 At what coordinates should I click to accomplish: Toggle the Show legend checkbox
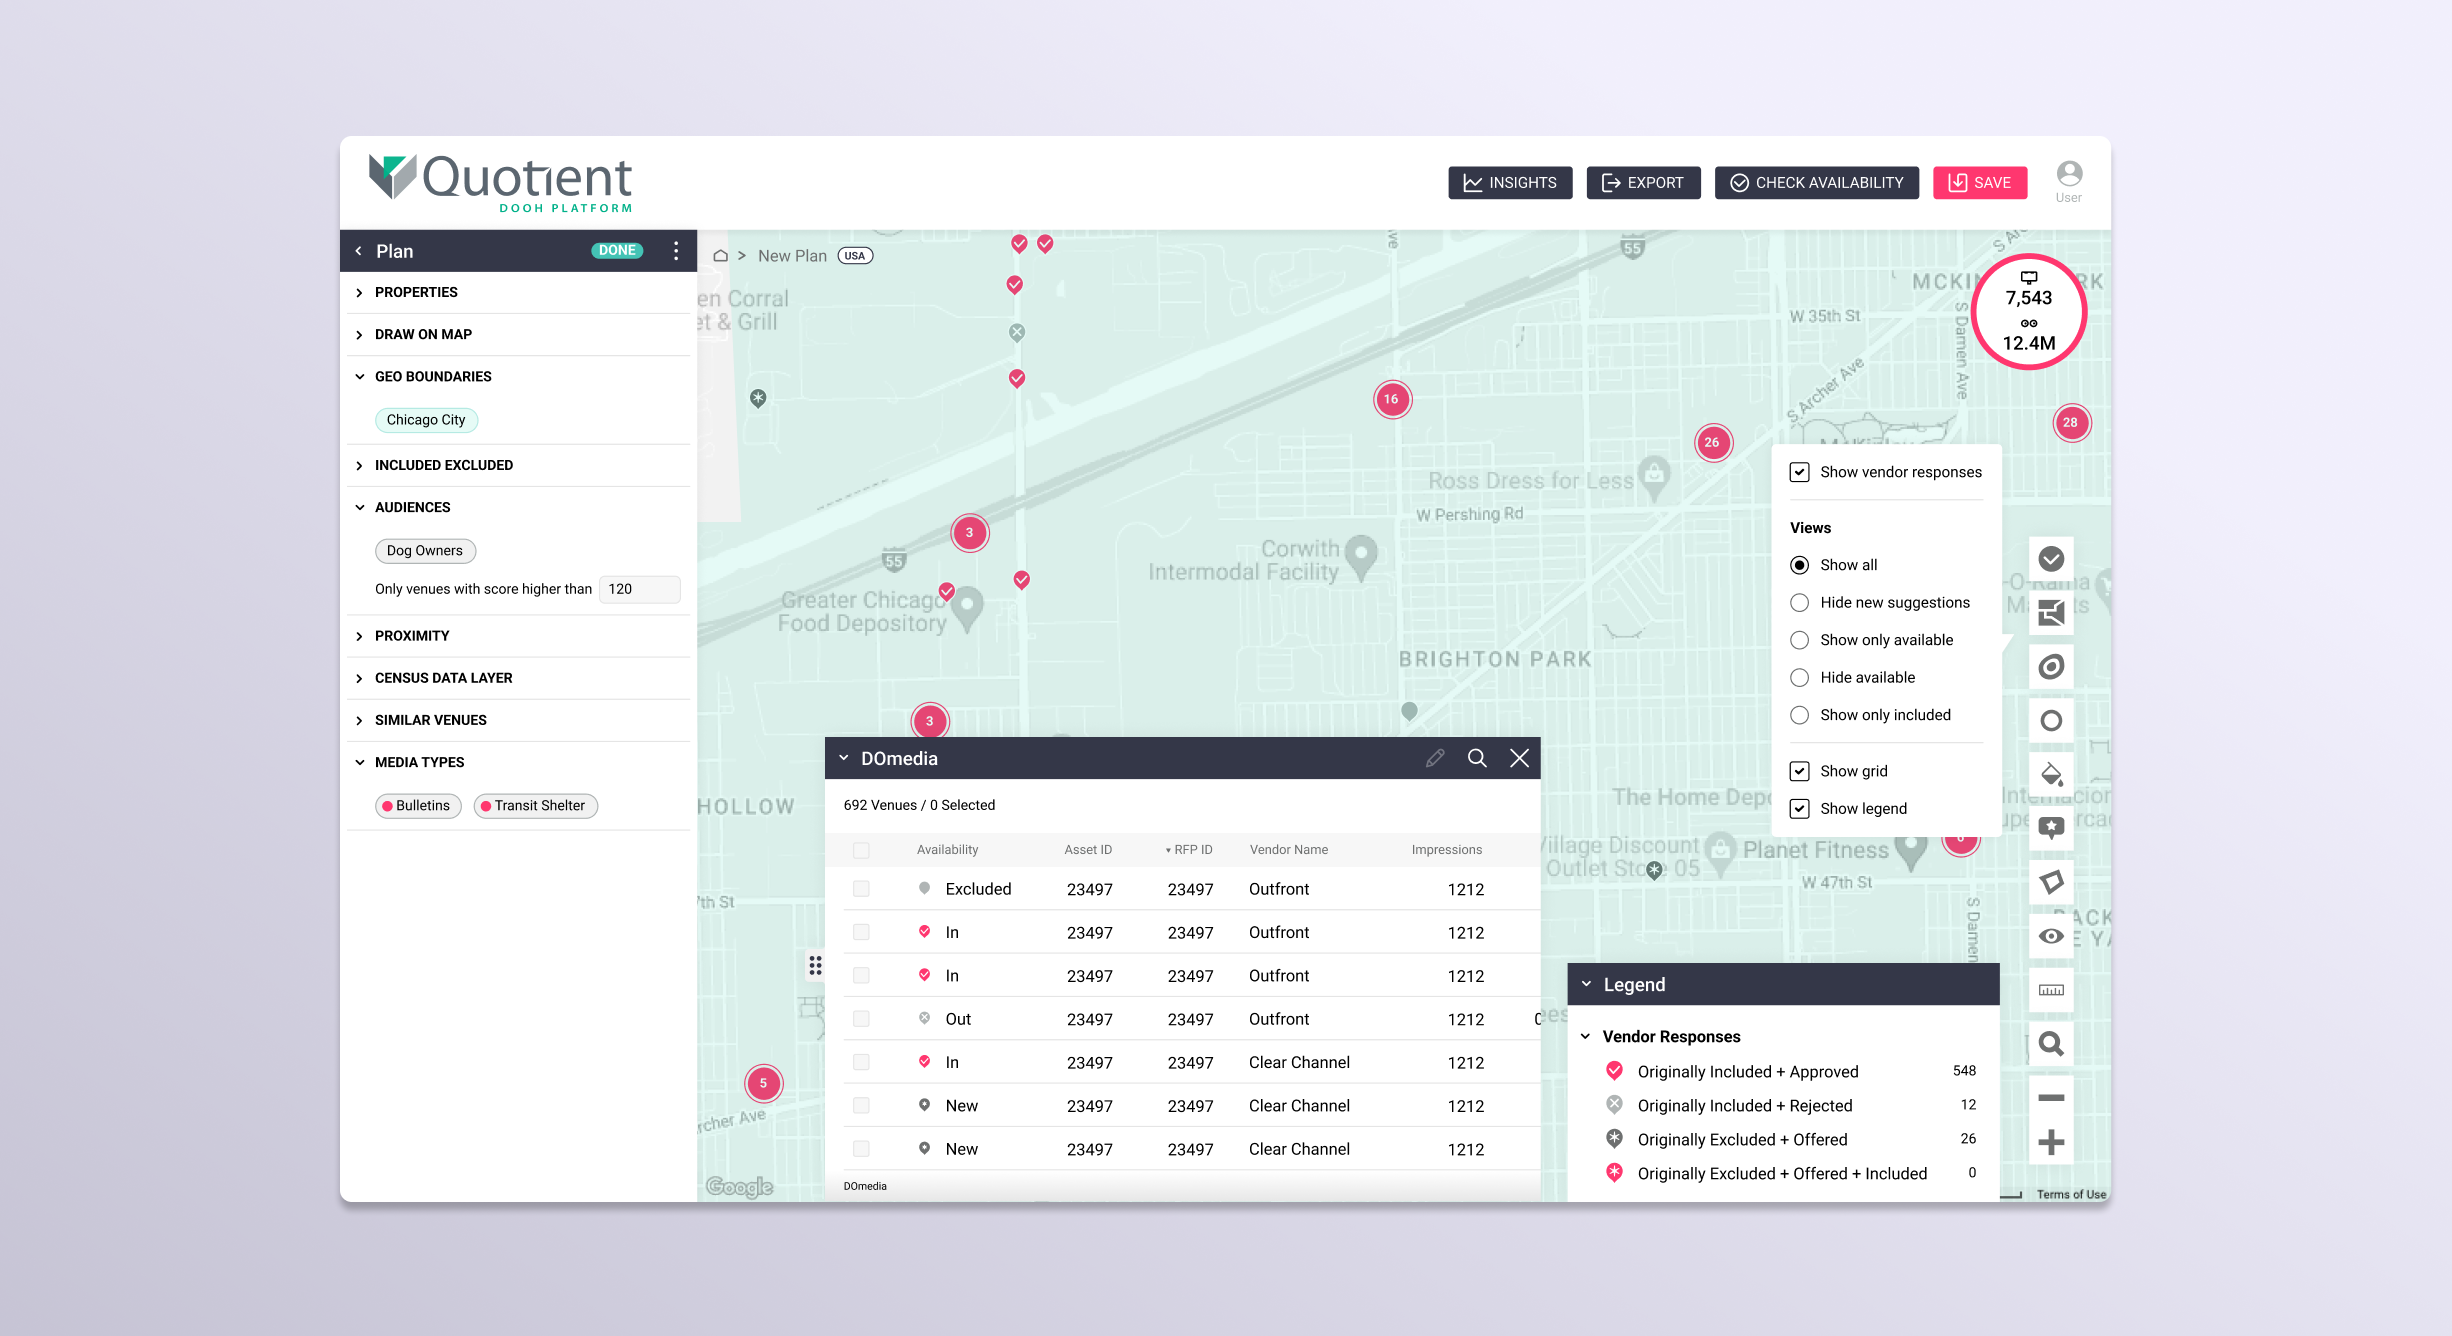[x=1799, y=808]
